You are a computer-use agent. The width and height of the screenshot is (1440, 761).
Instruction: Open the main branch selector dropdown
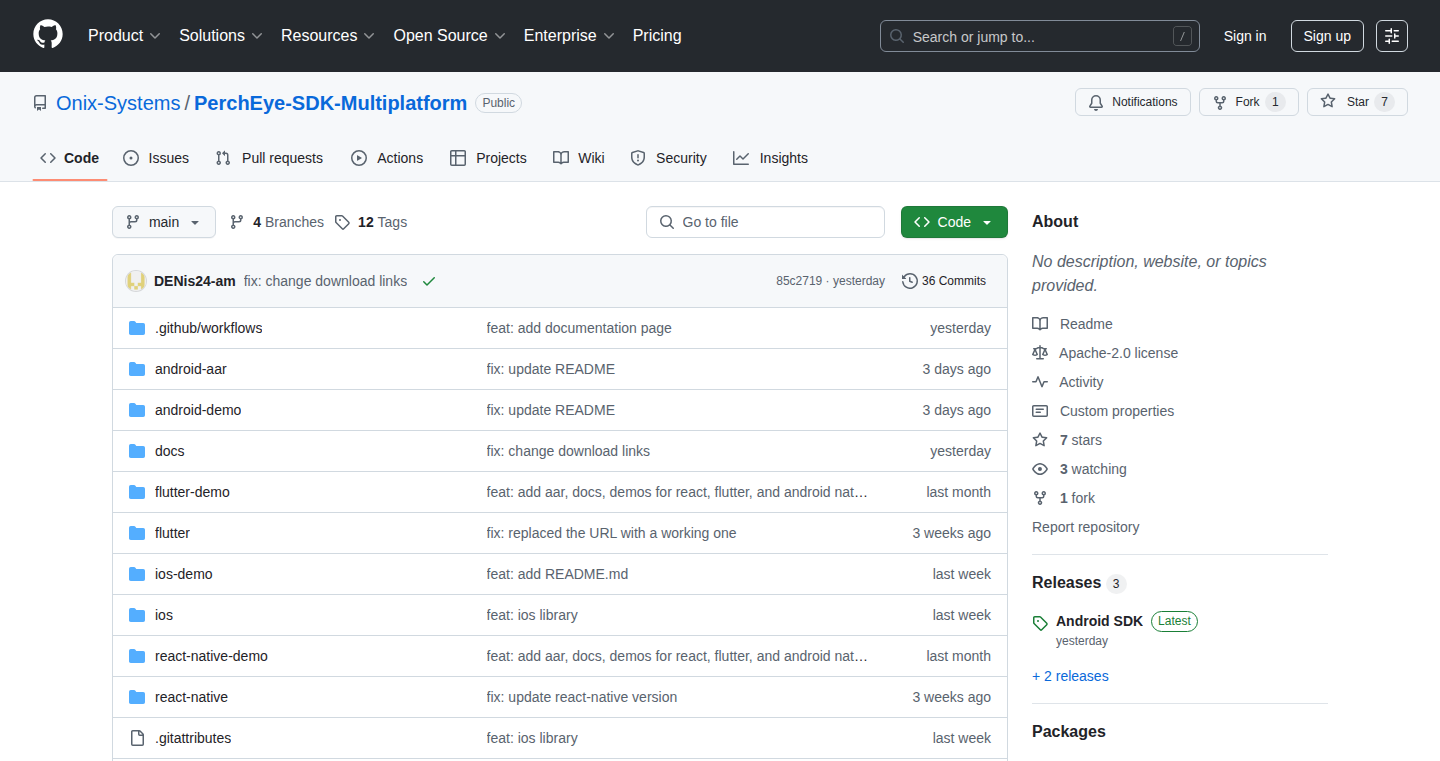tap(164, 222)
